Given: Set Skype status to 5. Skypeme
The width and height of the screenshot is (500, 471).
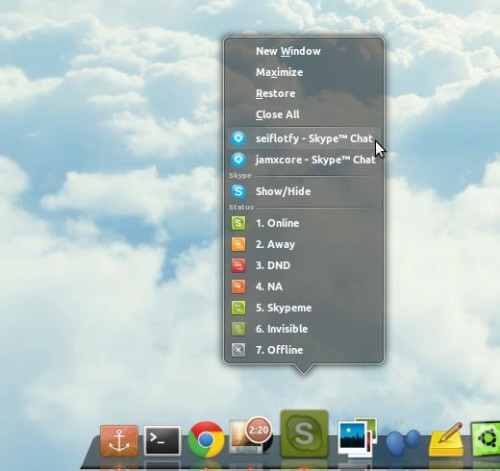Looking at the screenshot, I should coord(303,308).
